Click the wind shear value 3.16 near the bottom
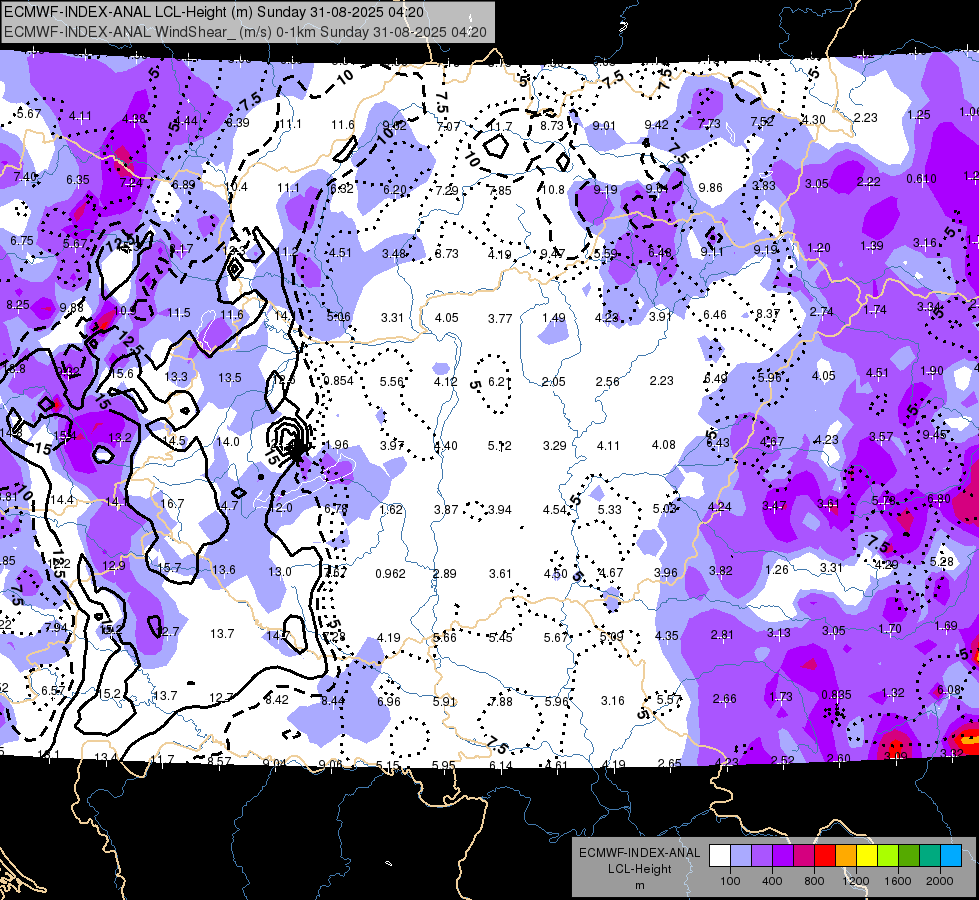 pos(612,701)
